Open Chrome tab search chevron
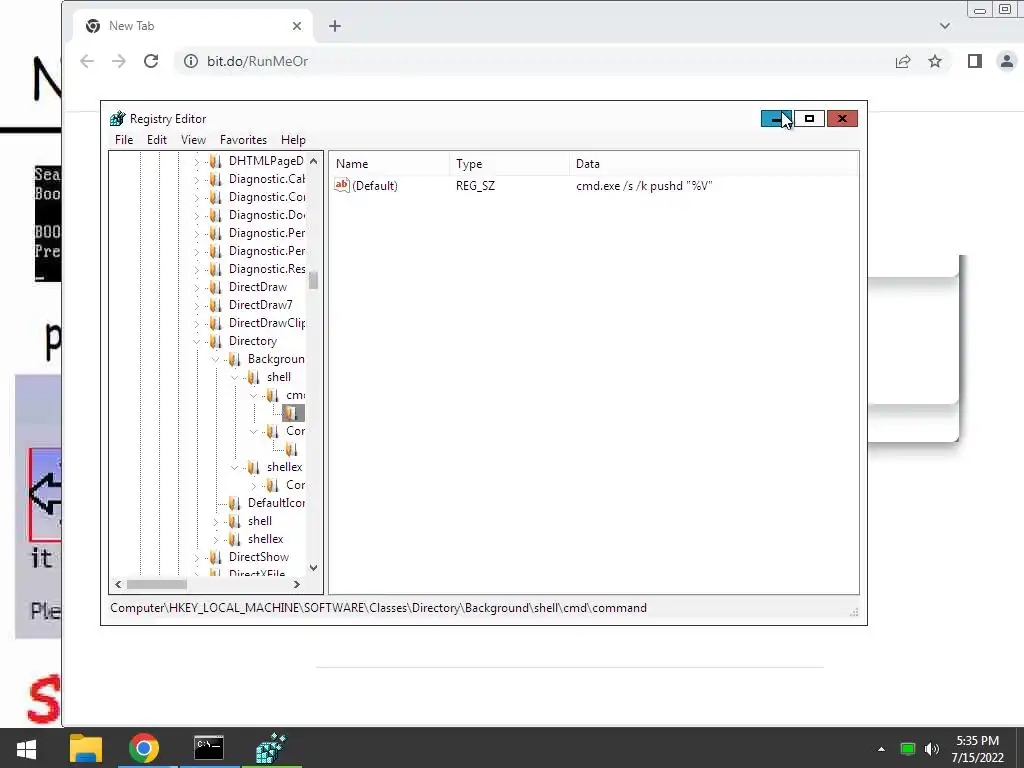This screenshot has height=768, width=1024. pyautogui.click(x=945, y=26)
